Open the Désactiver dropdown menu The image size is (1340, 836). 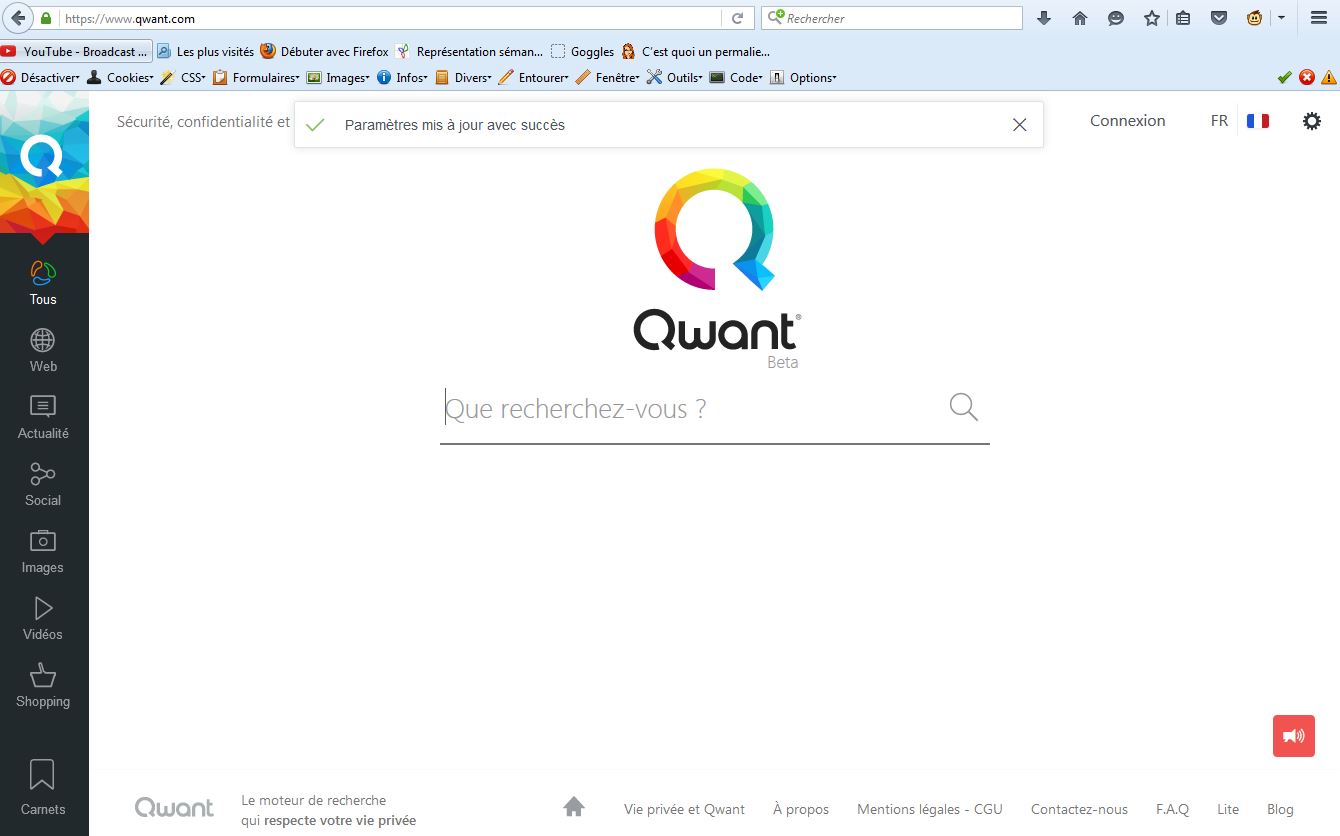pos(40,77)
